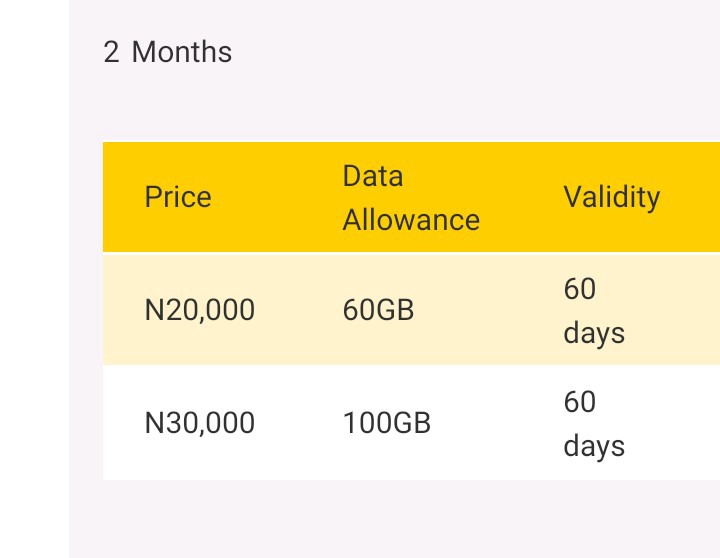Click the 60 days validity for 60GB
Image resolution: width=720 pixels, height=558 pixels.
coord(594,310)
